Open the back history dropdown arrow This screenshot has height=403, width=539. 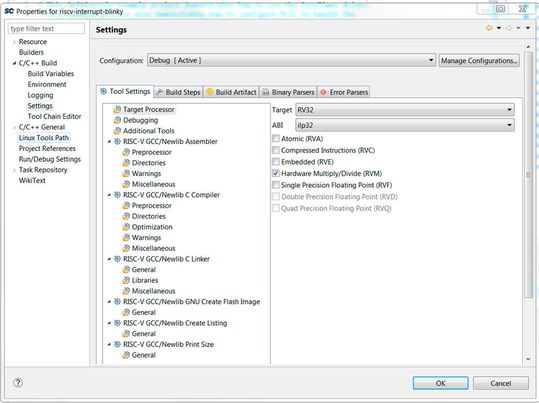coord(499,28)
